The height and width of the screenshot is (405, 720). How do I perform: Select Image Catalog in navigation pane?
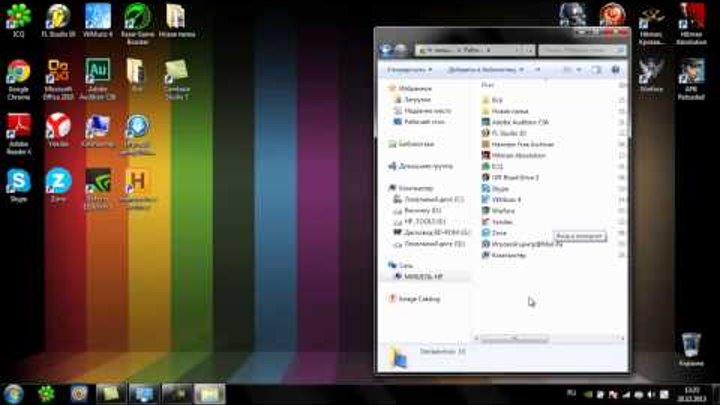tap(418, 298)
